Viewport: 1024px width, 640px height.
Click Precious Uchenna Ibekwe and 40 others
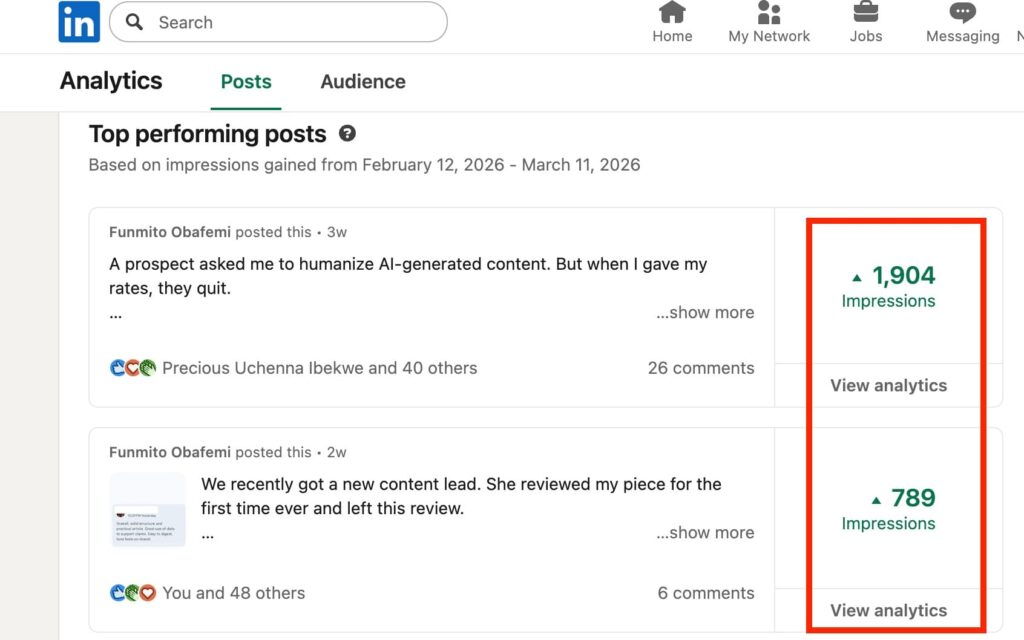(x=320, y=368)
